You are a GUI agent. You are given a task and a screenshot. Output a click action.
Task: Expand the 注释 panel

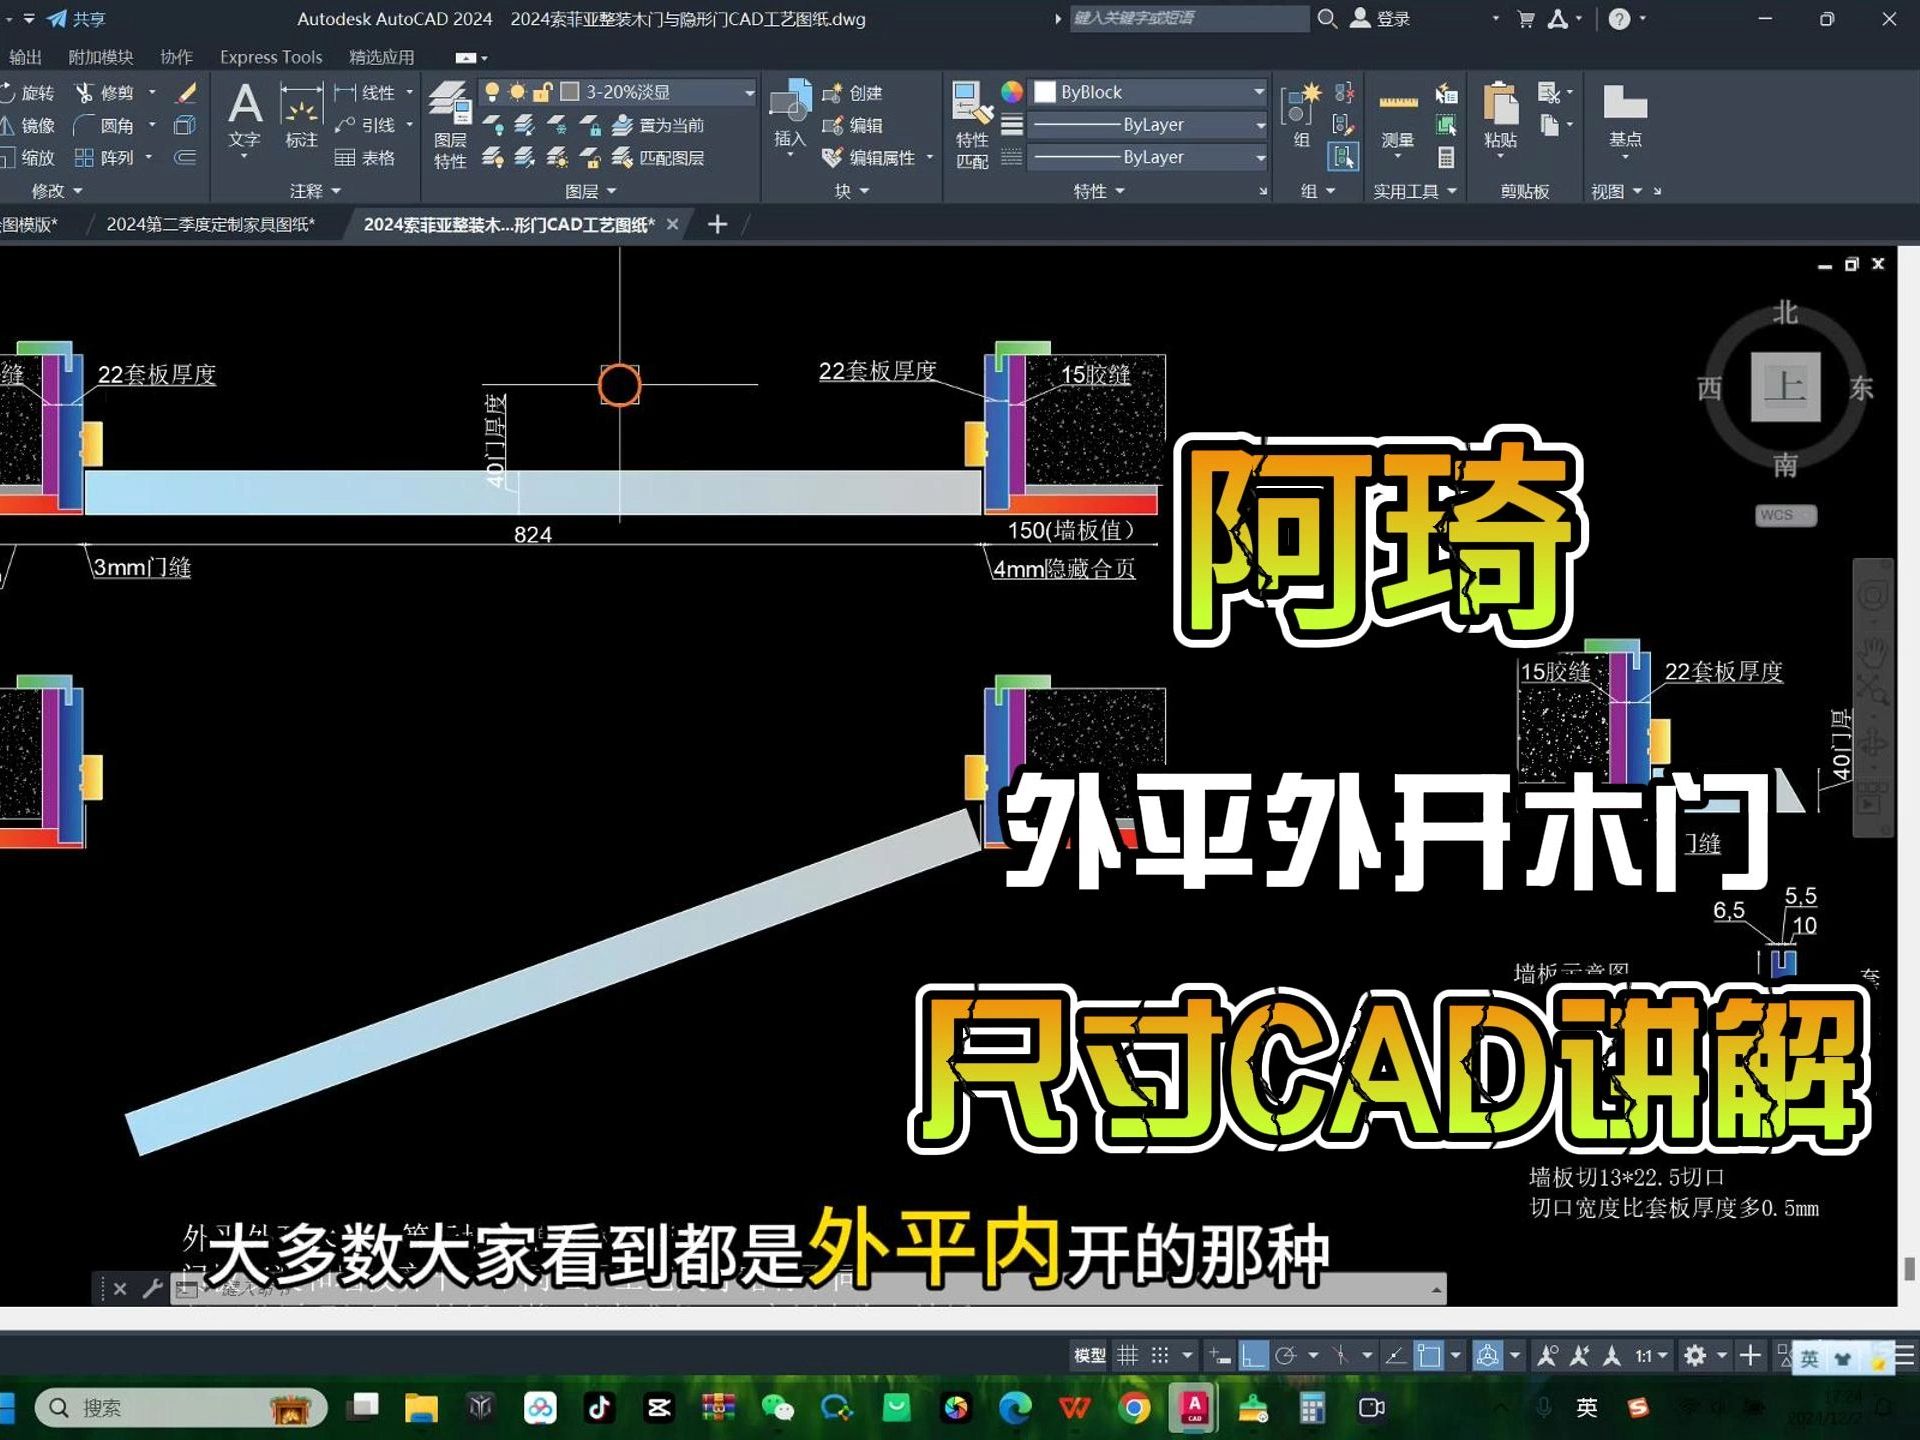pos(315,190)
